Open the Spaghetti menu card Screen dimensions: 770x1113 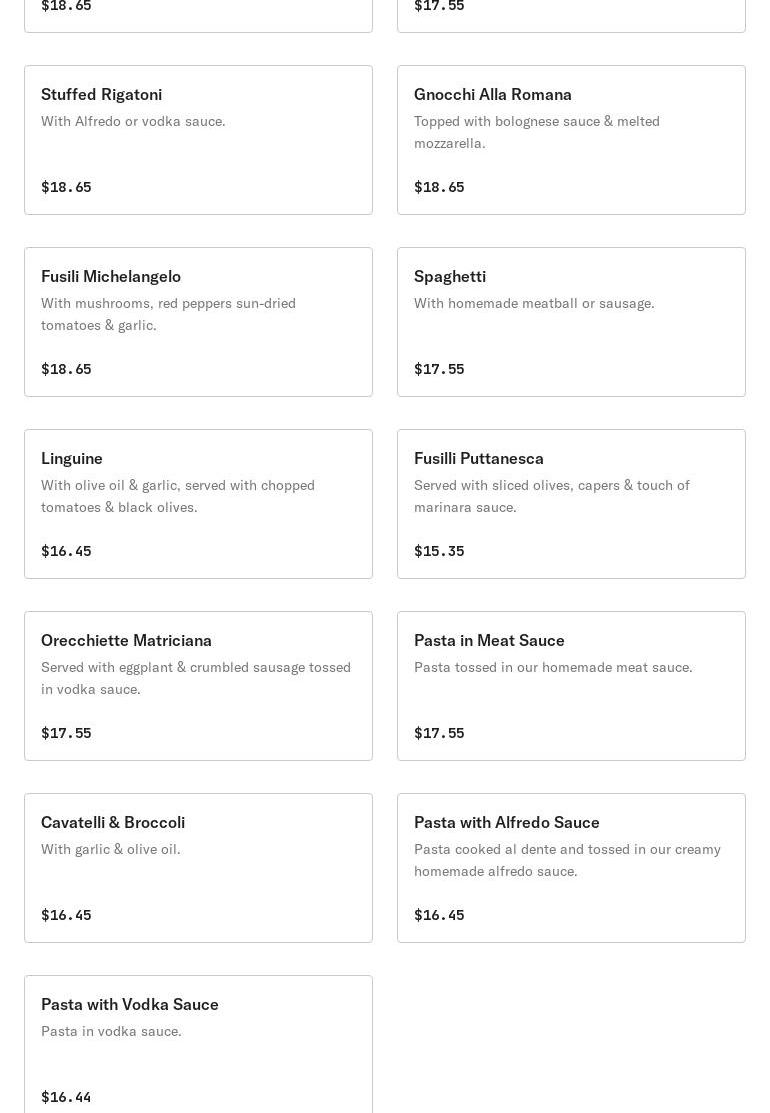[571, 322]
